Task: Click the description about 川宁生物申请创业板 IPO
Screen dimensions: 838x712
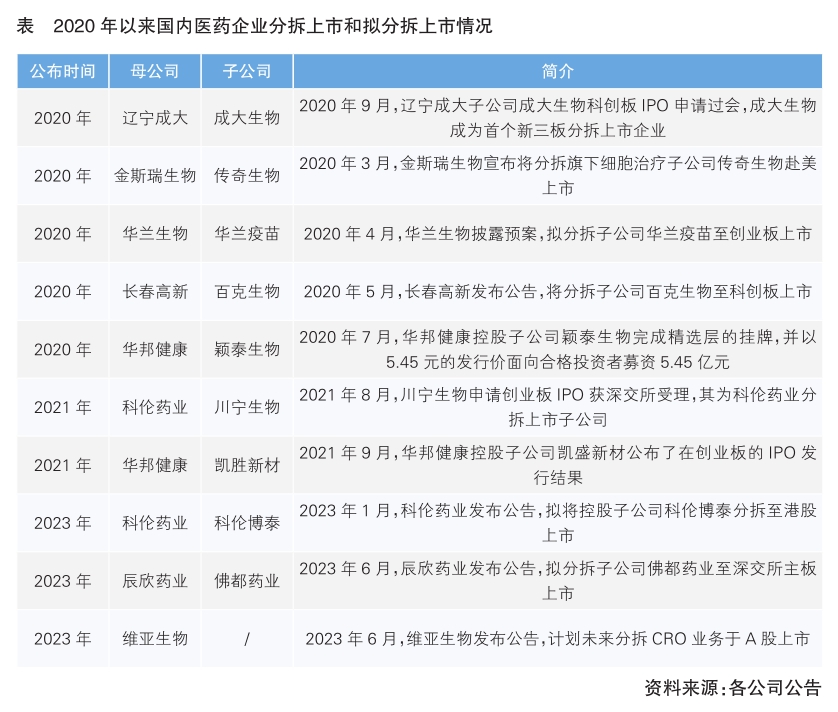Action: pos(557,407)
